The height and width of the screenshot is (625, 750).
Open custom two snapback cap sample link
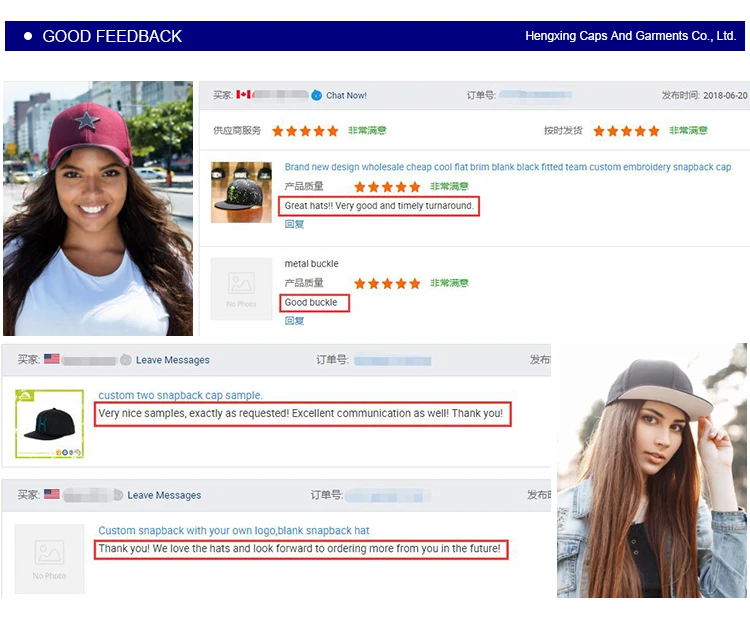click(x=180, y=395)
